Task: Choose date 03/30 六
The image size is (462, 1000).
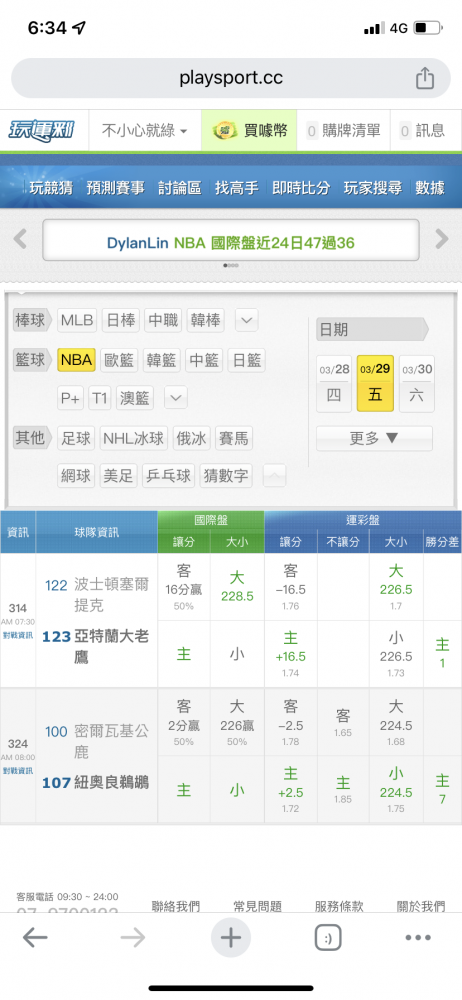Action: [x=417, y=384]
